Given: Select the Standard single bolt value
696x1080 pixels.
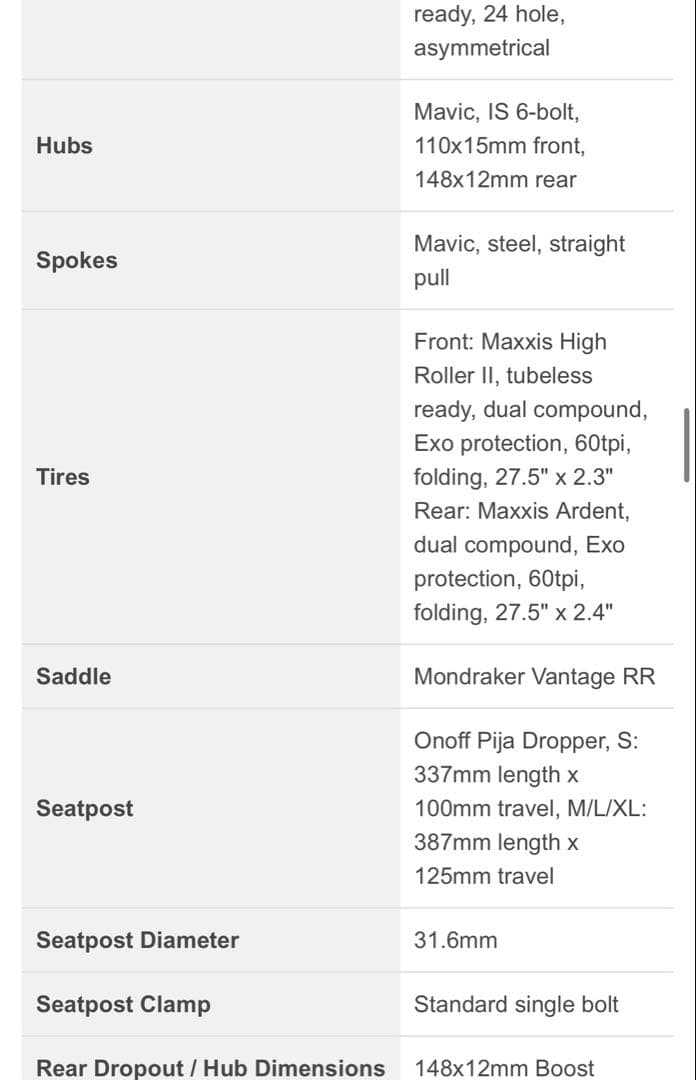Looking at the screenshot, I should [516, 1004].
